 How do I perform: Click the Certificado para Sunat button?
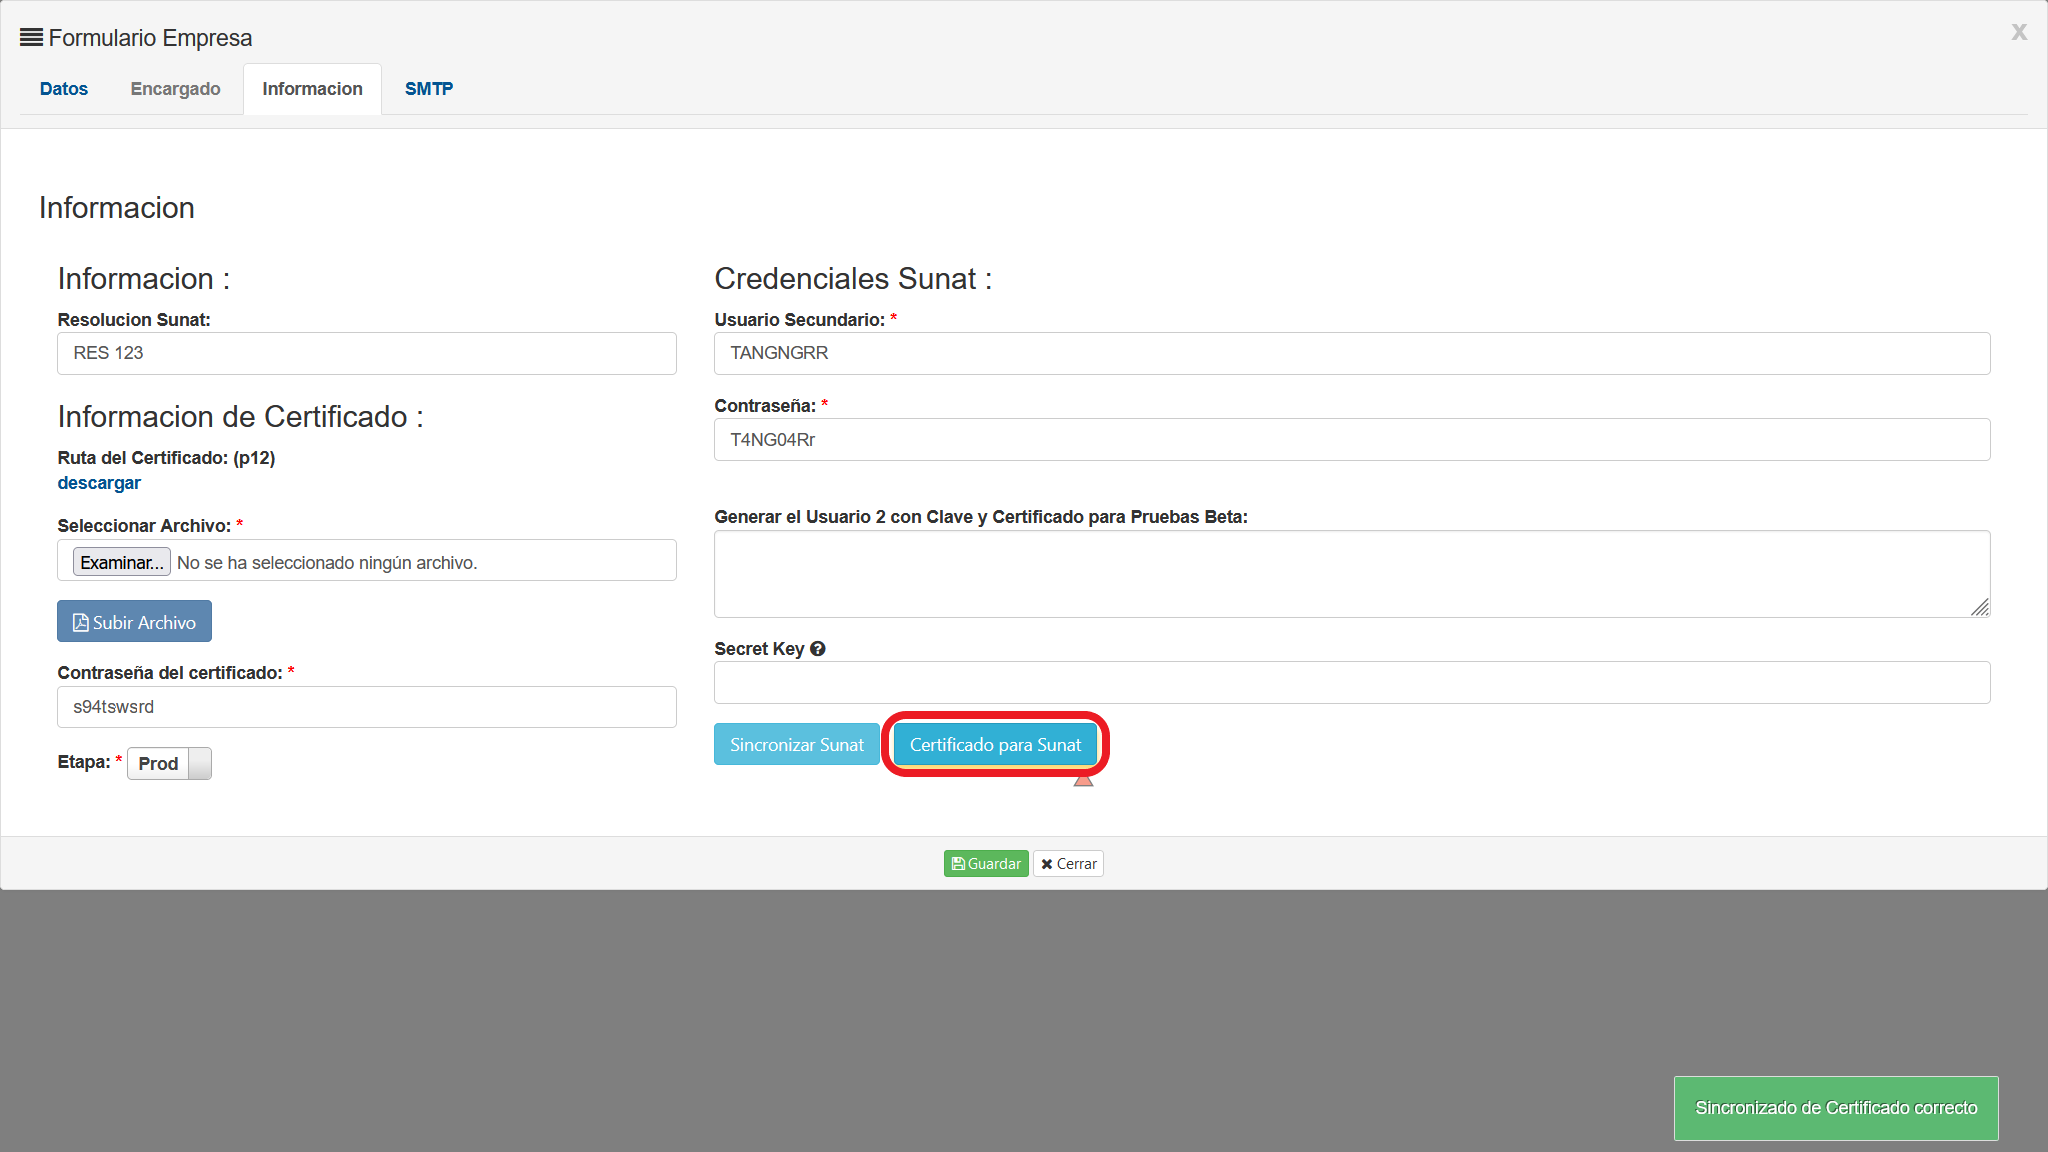(x=995, y=745)
